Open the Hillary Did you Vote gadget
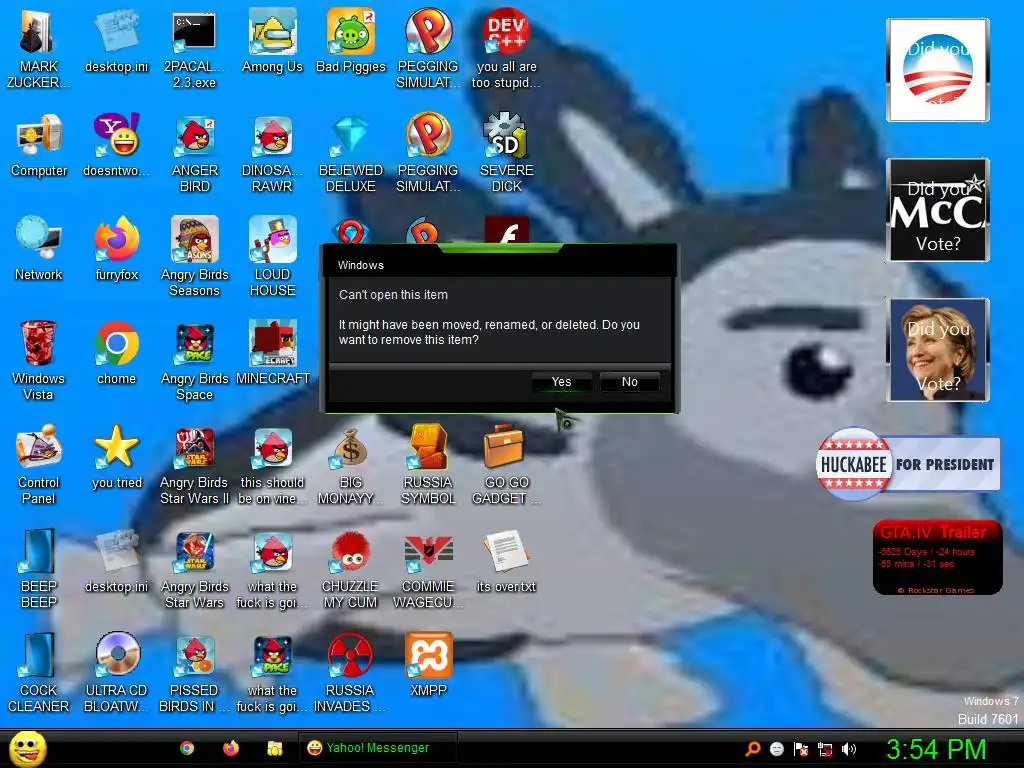 click(937, 349)
